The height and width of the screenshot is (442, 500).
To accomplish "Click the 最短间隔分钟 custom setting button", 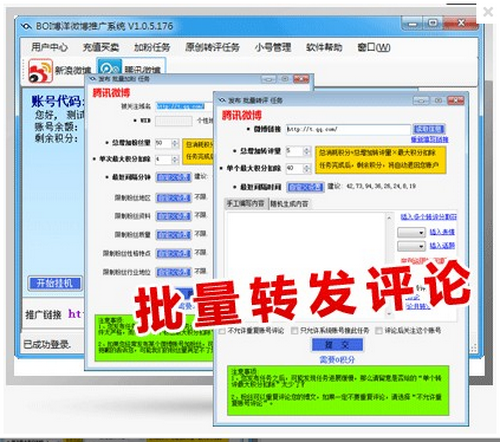I will pos(174,177).
